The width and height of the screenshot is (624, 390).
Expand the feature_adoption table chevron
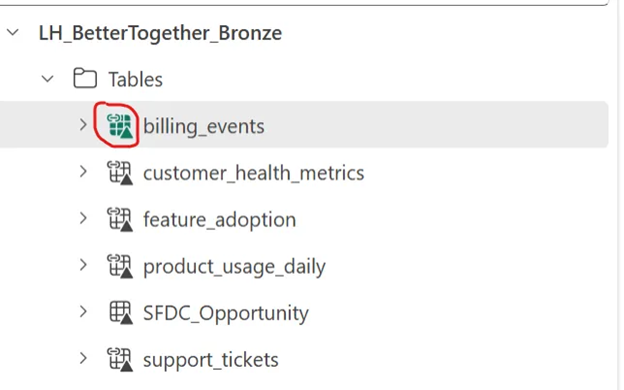83,218
